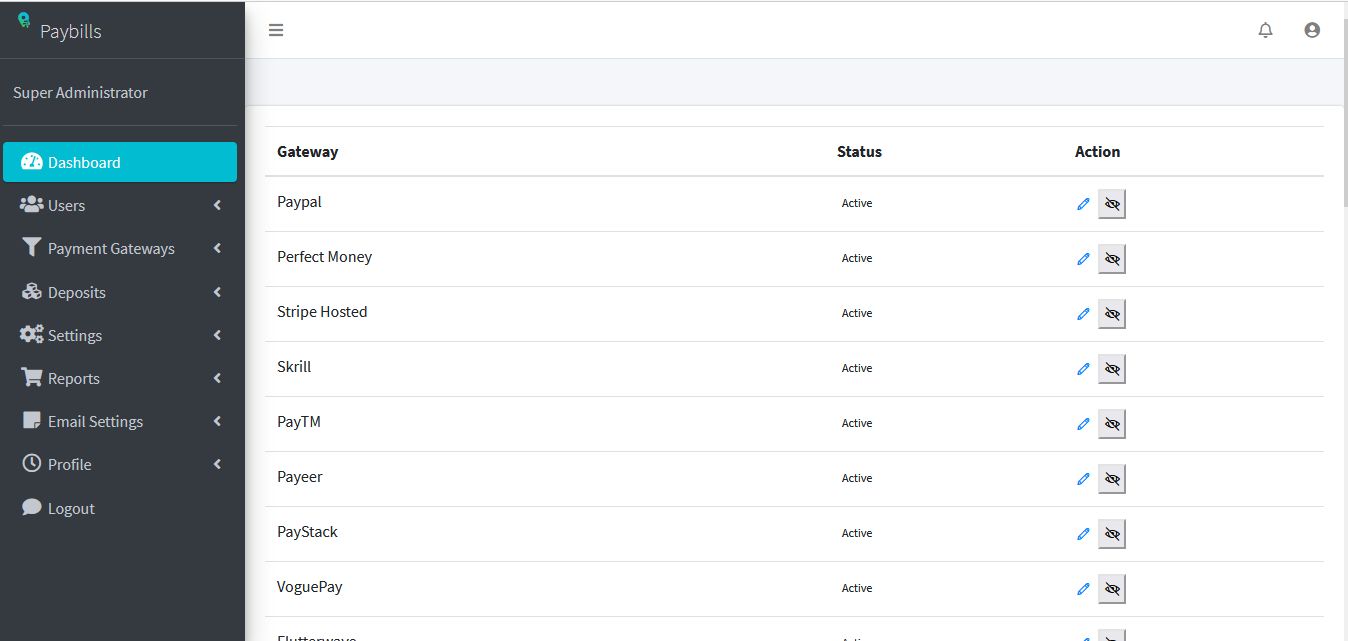Viewport: 1348px width, 641px height.
Task: Go to the Profile menu label
Action: [69, 465]
